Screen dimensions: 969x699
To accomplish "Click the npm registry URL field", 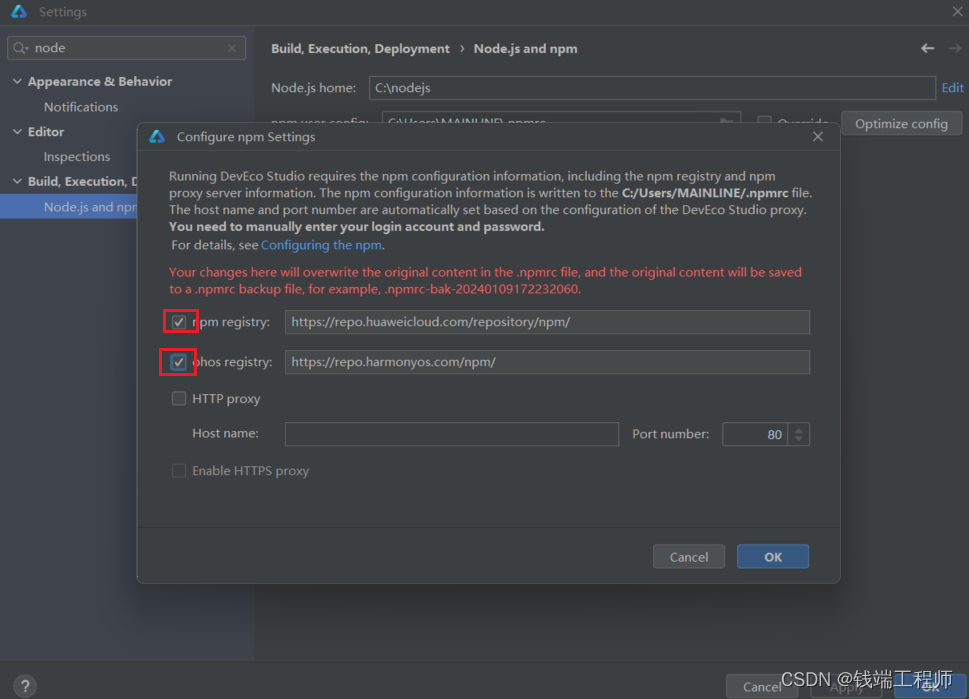I will click(547, 322).
